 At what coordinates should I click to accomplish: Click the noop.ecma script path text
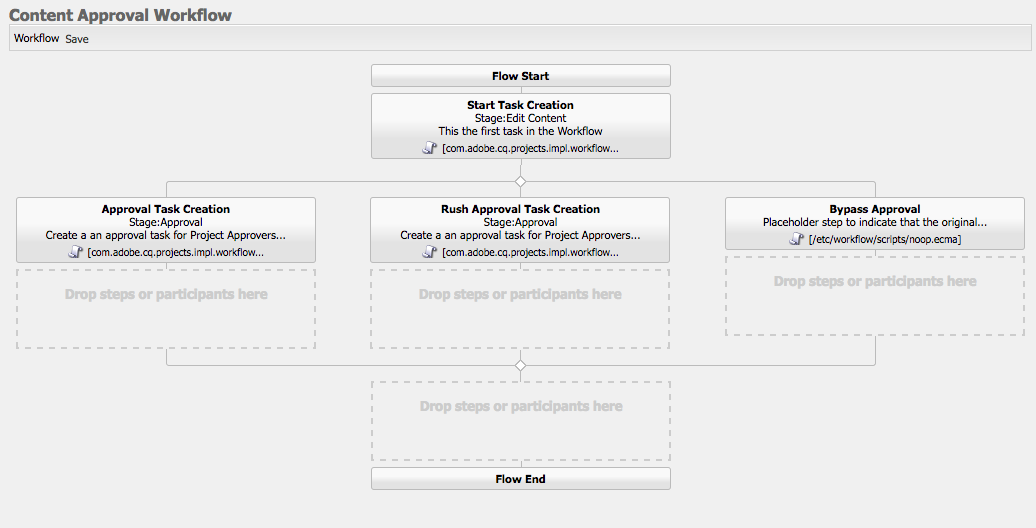coord(885,239)
